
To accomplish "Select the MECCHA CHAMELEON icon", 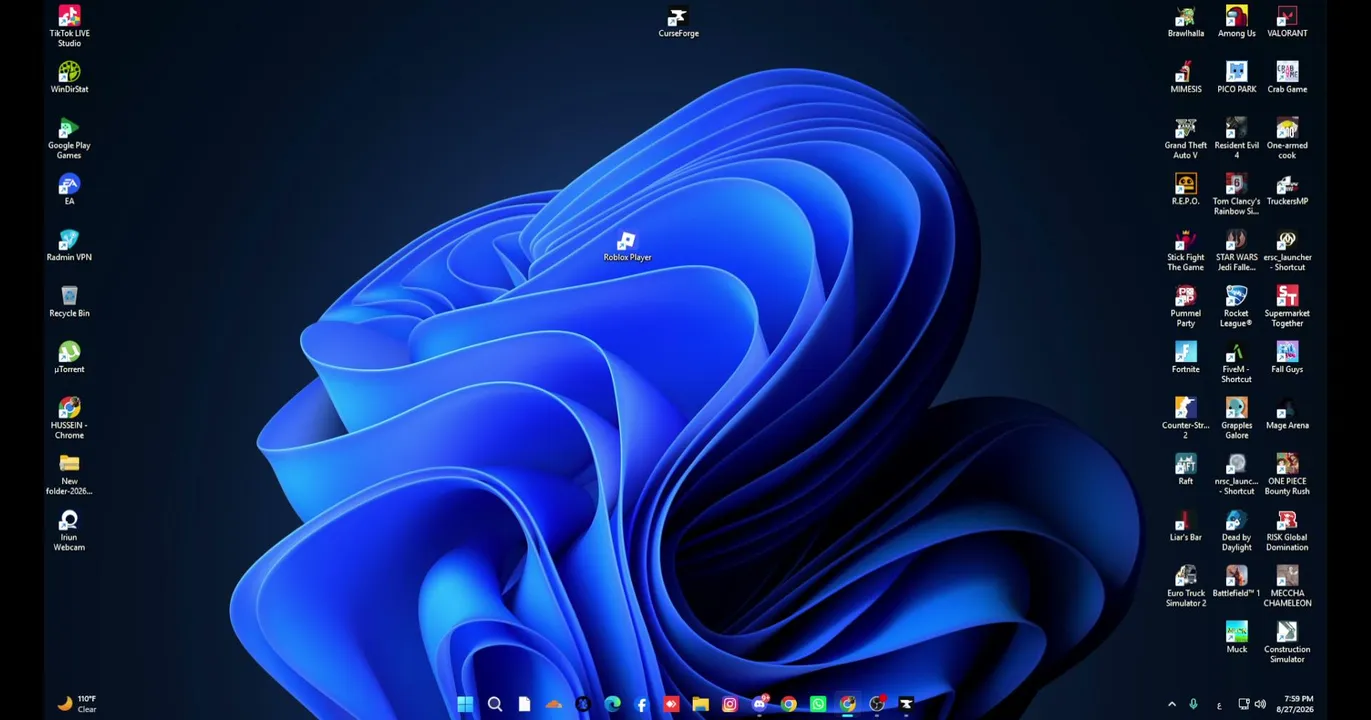I will [1287, 586].
